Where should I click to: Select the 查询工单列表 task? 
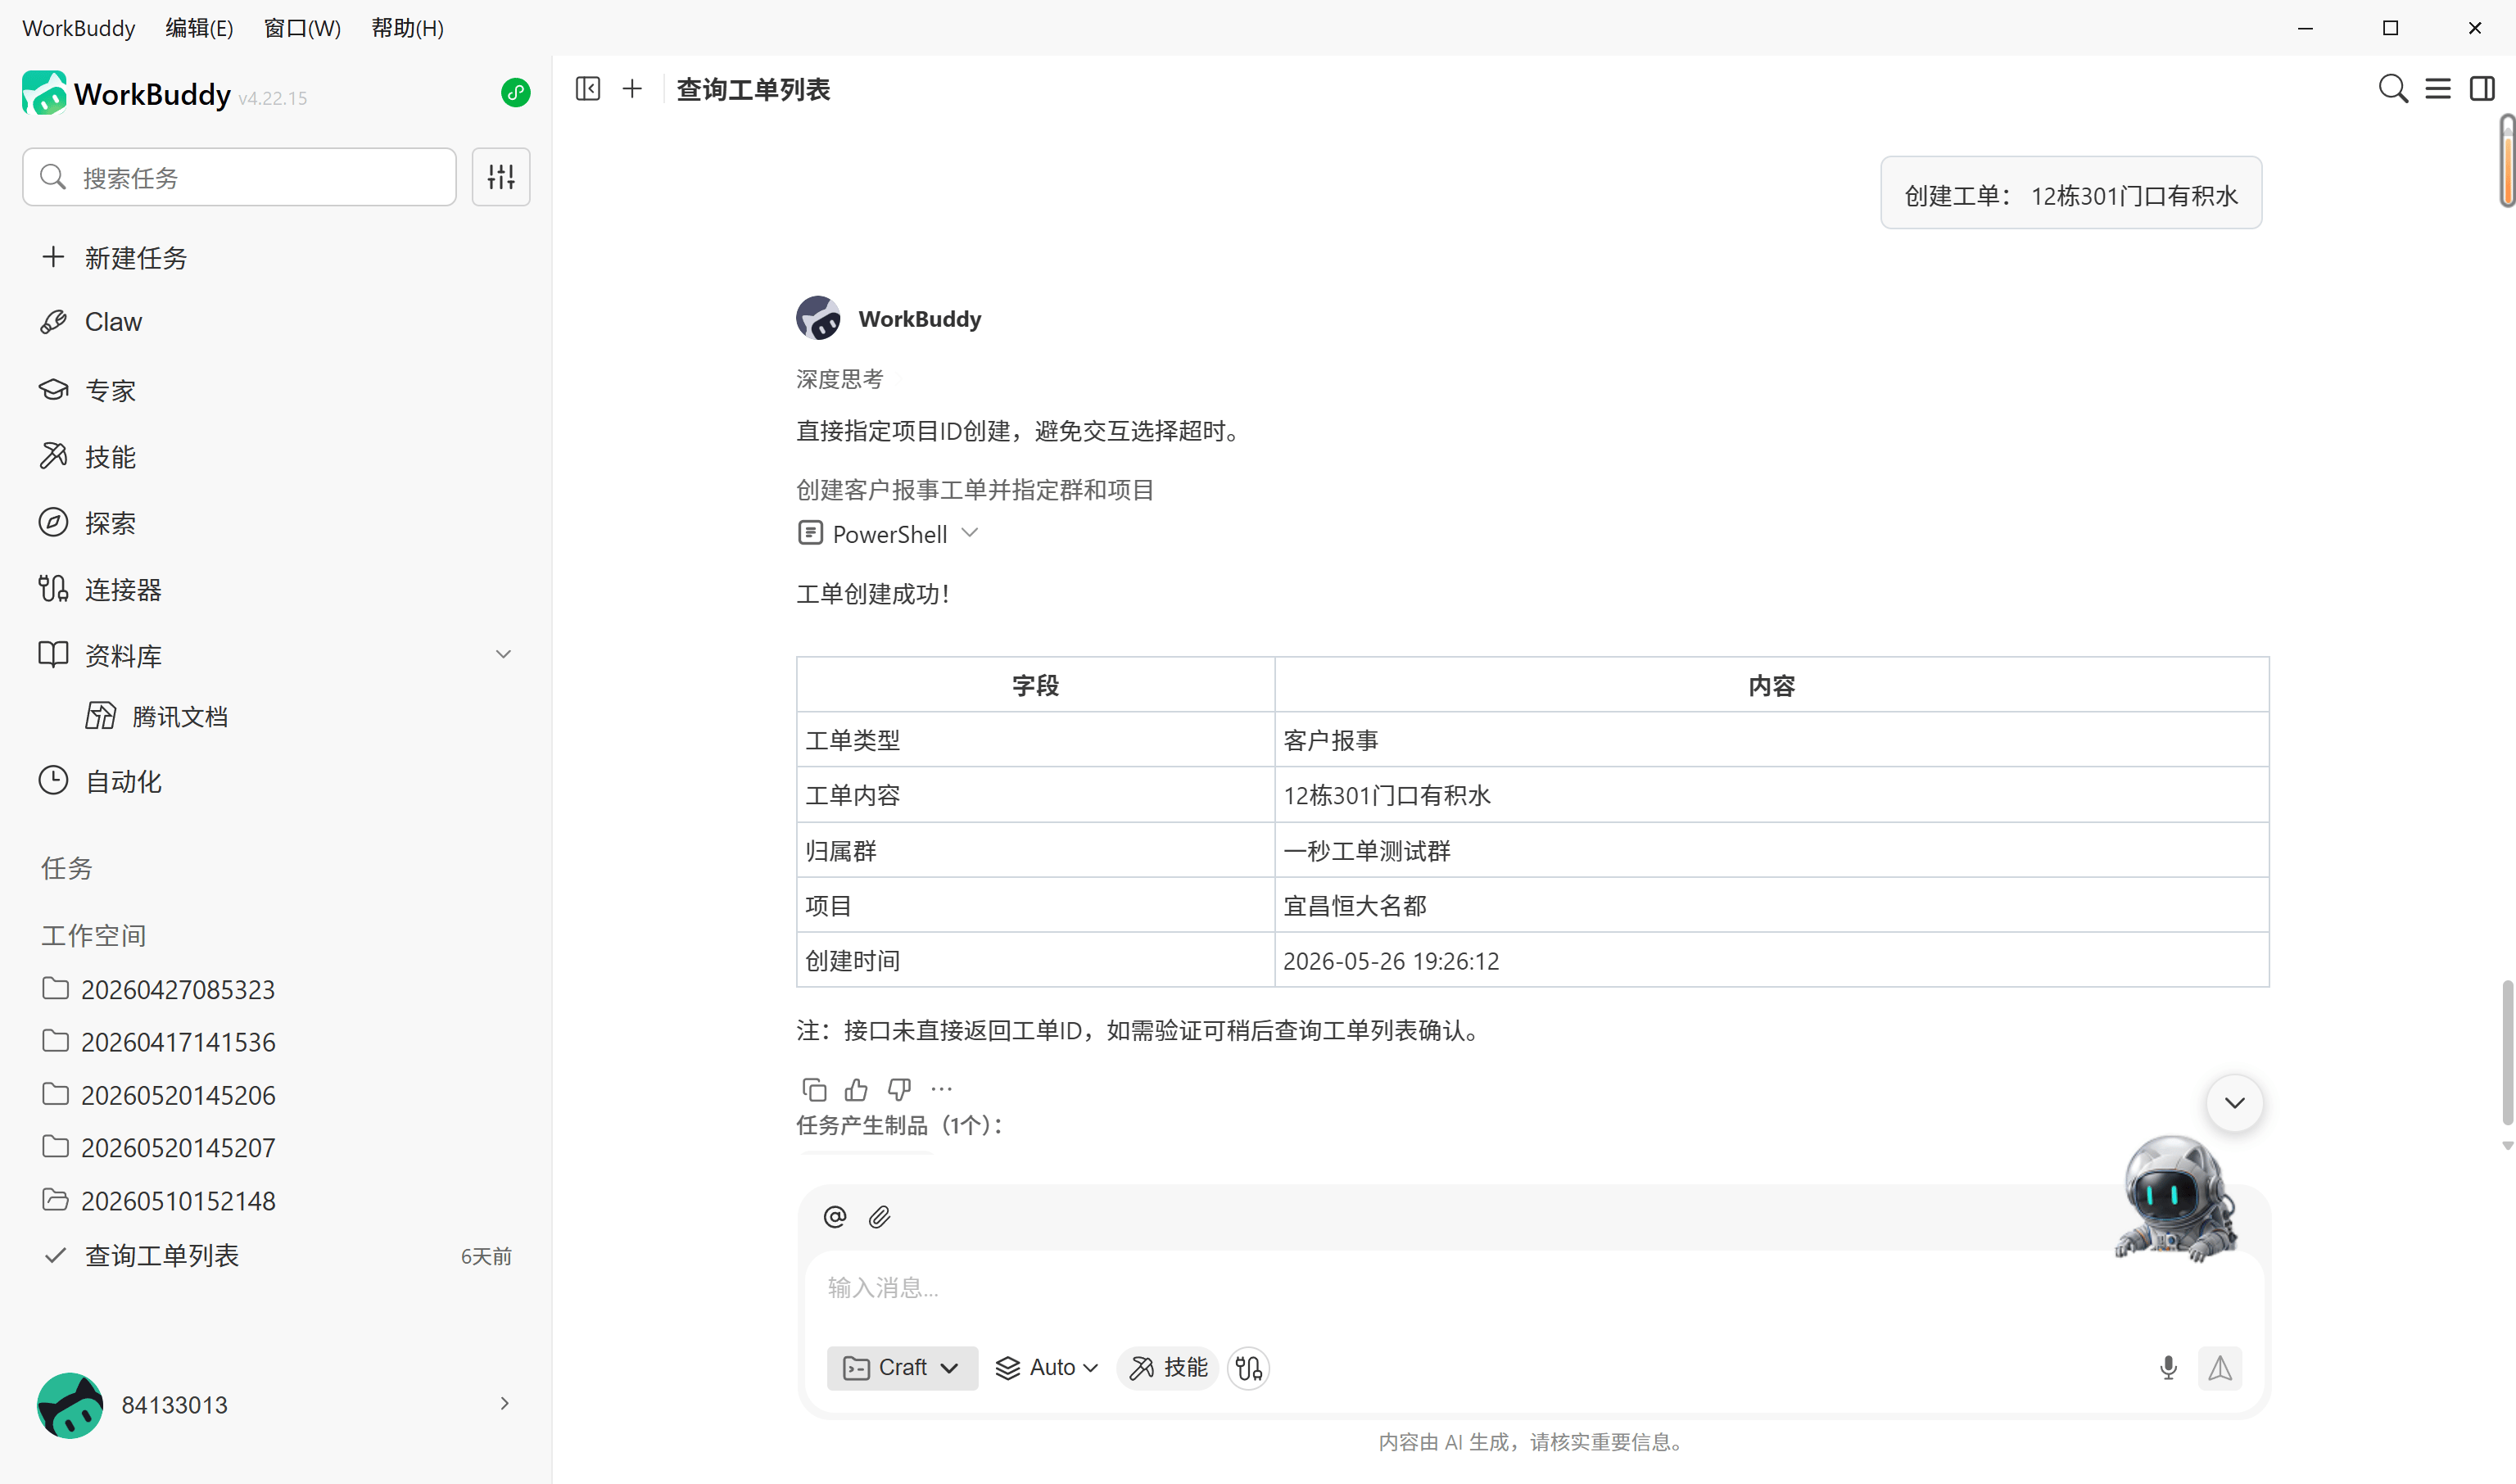(x=276, y=1256)
